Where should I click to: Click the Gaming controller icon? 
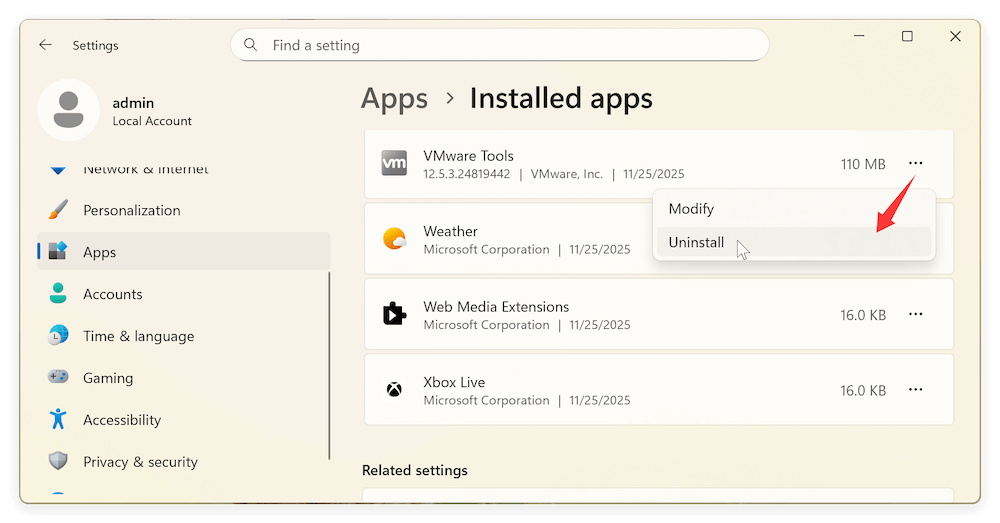tap(58, 377)
